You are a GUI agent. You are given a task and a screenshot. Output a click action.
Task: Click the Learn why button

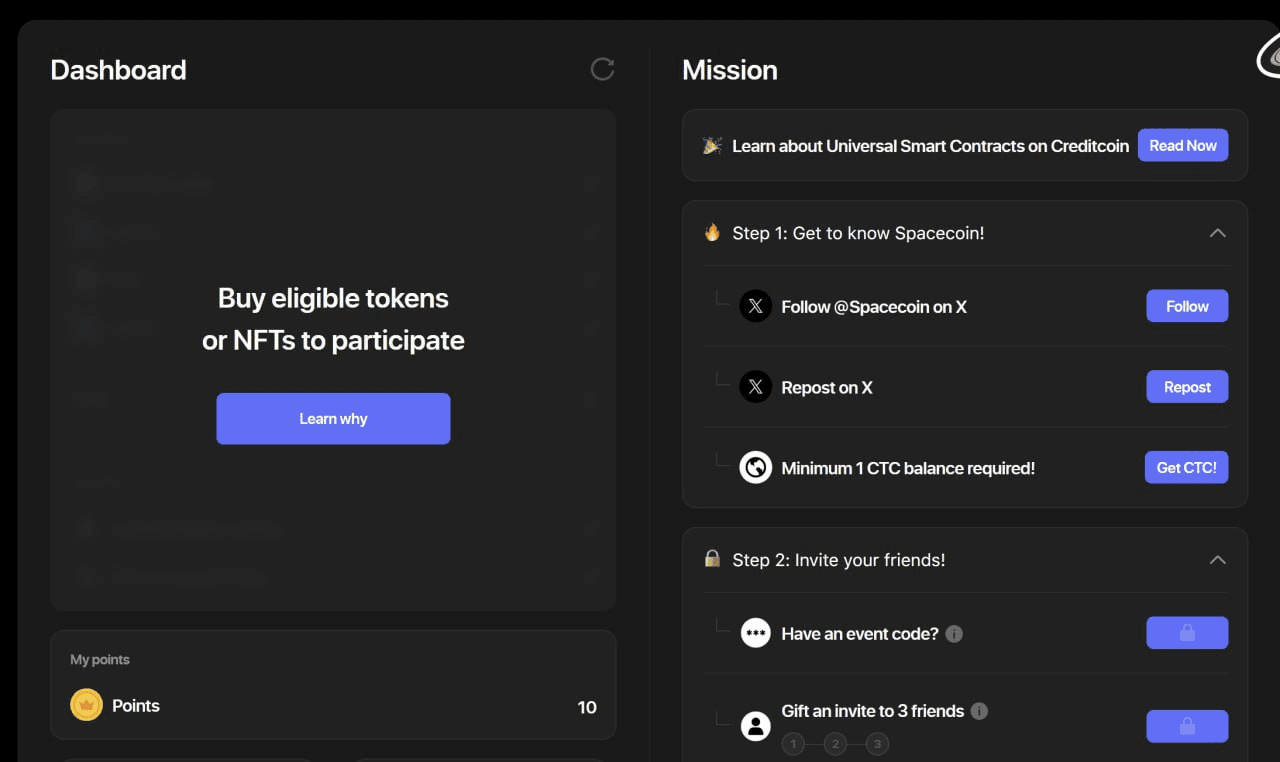click(x=333, y=418)
